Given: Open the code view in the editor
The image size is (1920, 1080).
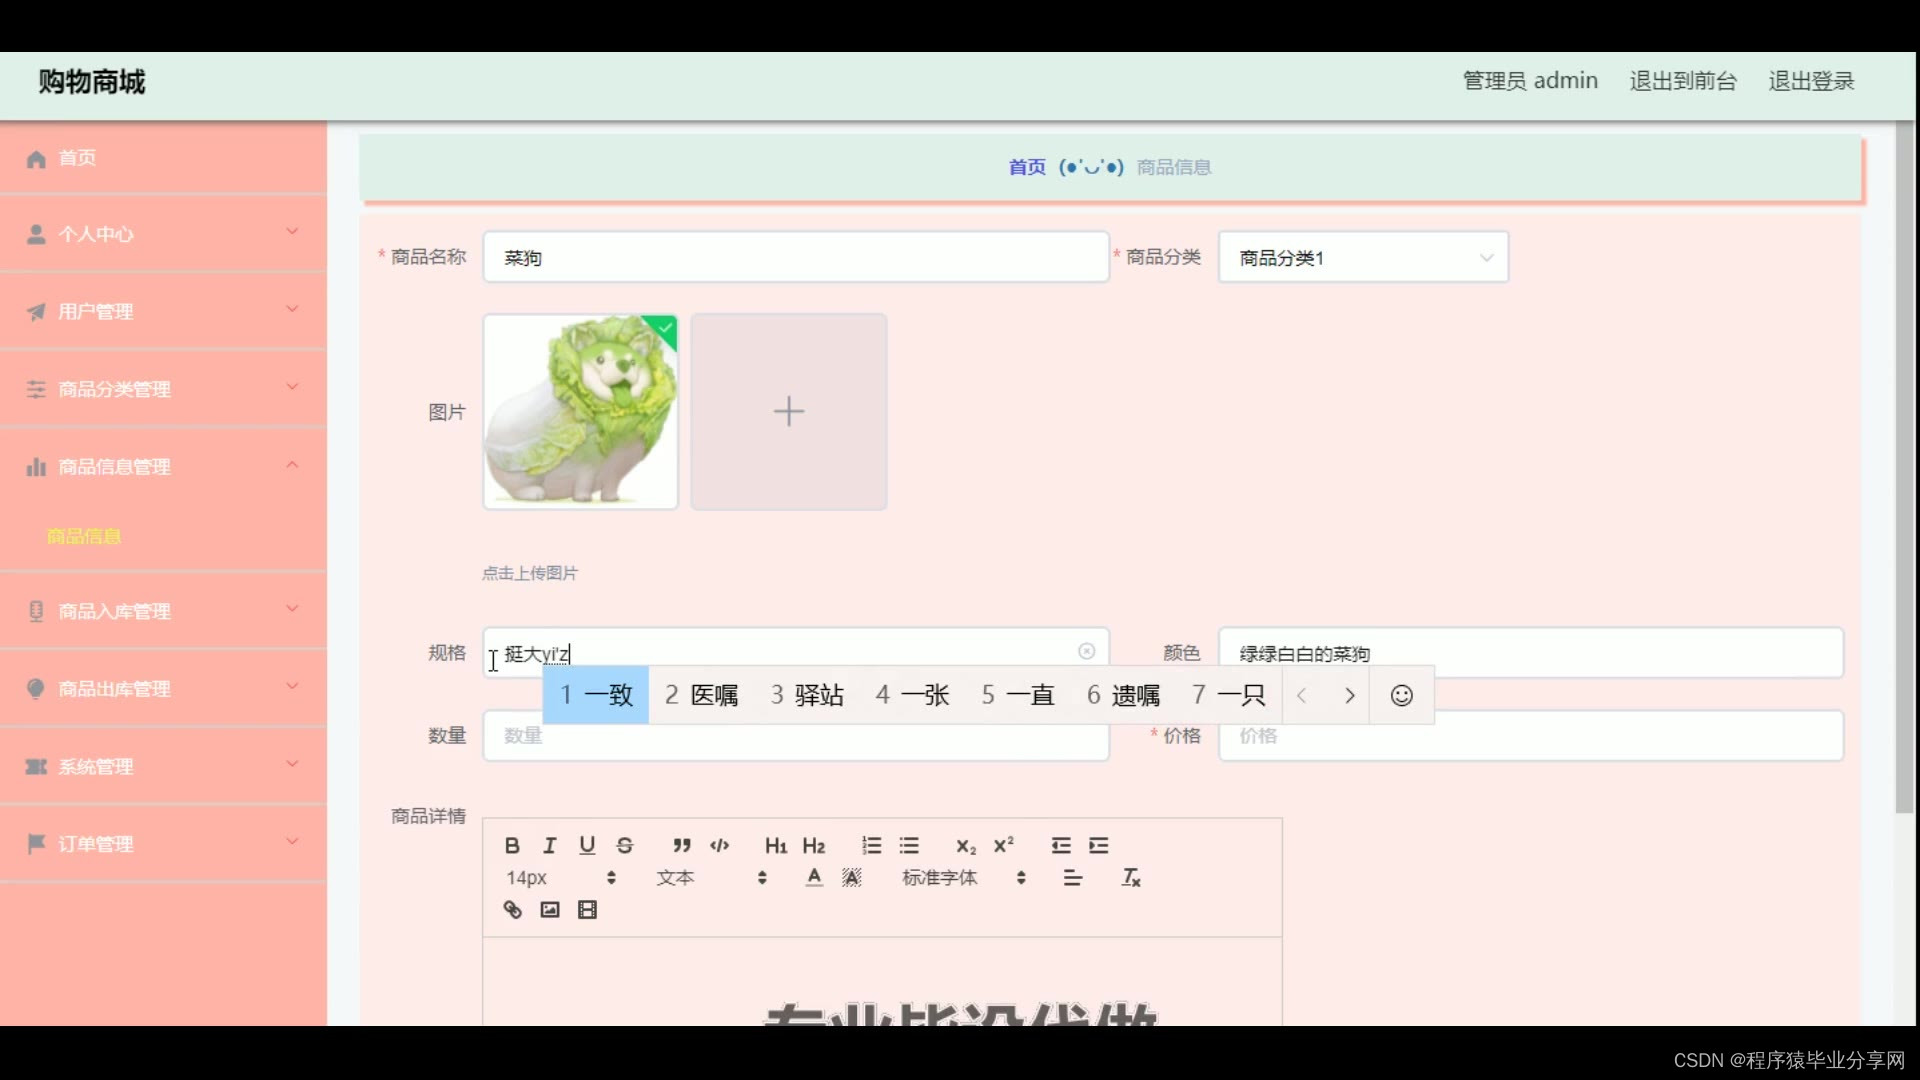Looking at the screenshot, I should pos(719,845).
